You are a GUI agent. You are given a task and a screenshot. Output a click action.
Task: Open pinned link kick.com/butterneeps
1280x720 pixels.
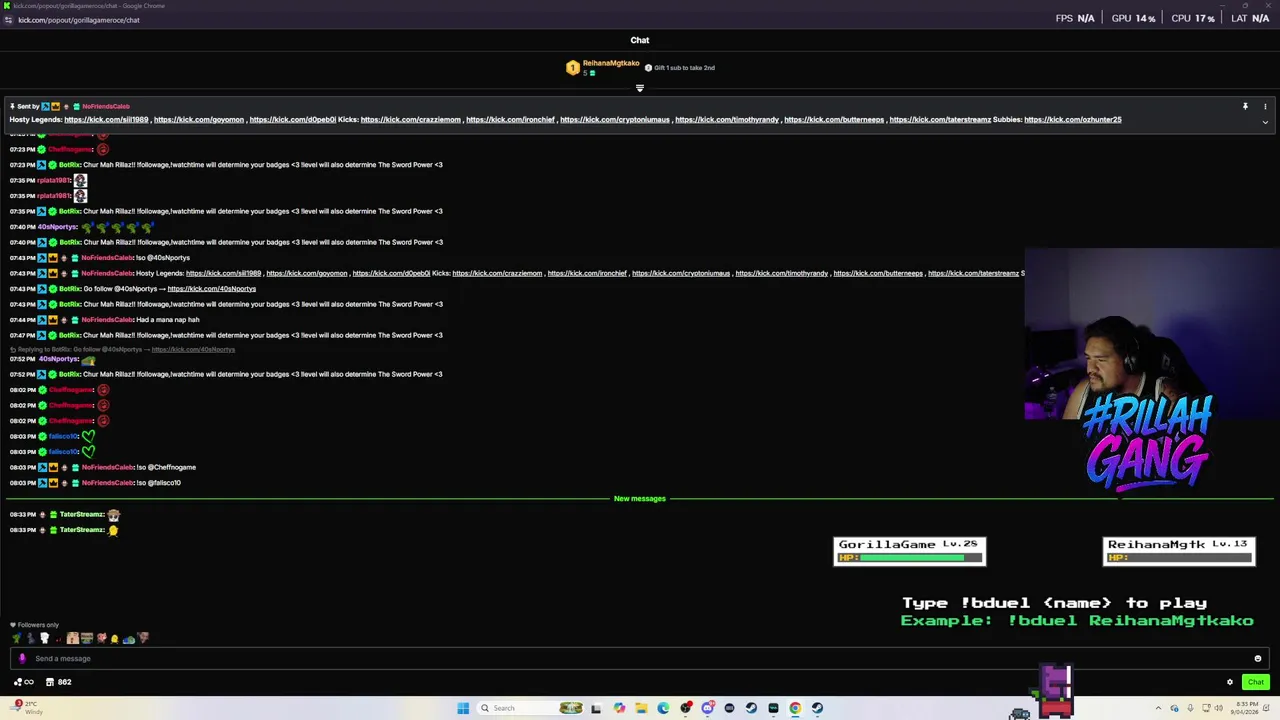pyautogui.click(x=834, y=120)
